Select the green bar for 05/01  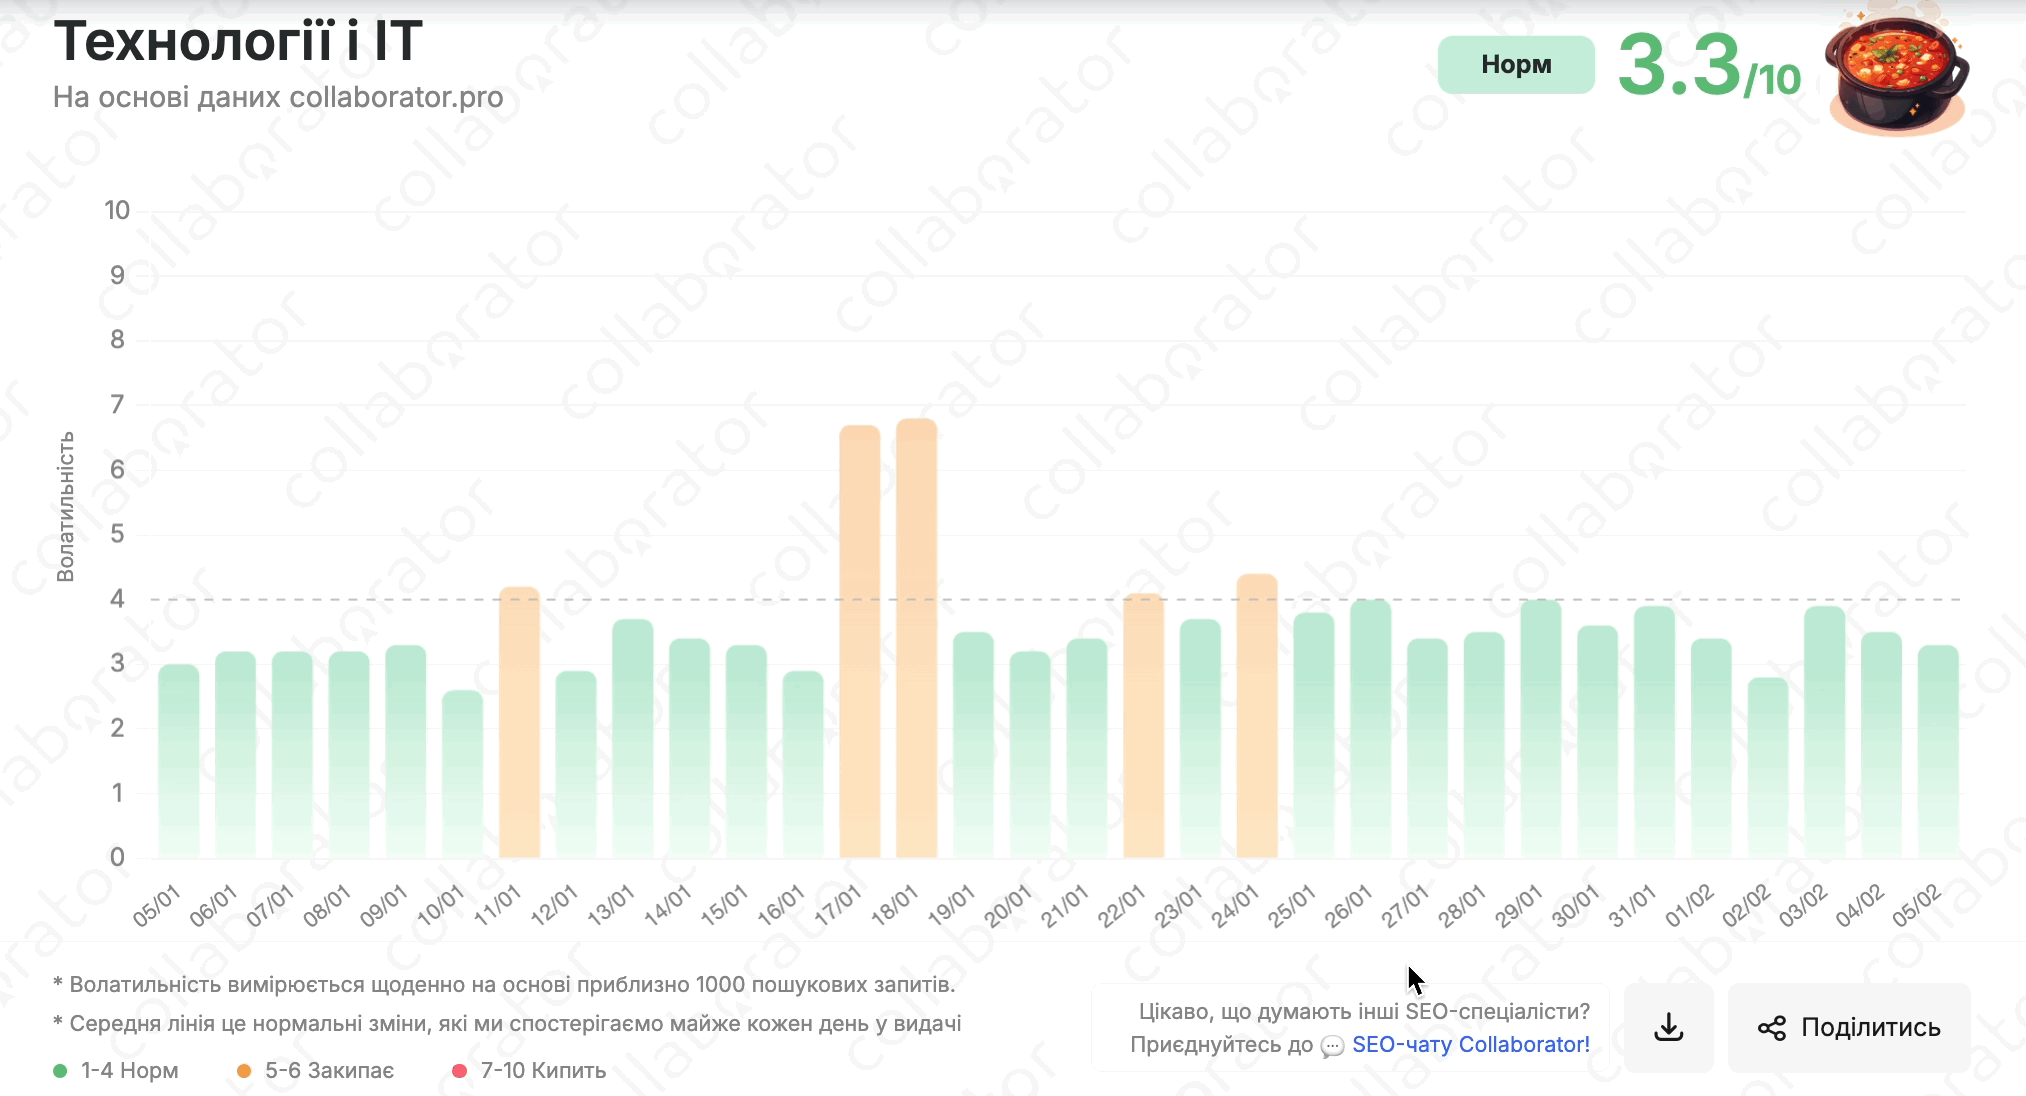(x=178, y=760)
